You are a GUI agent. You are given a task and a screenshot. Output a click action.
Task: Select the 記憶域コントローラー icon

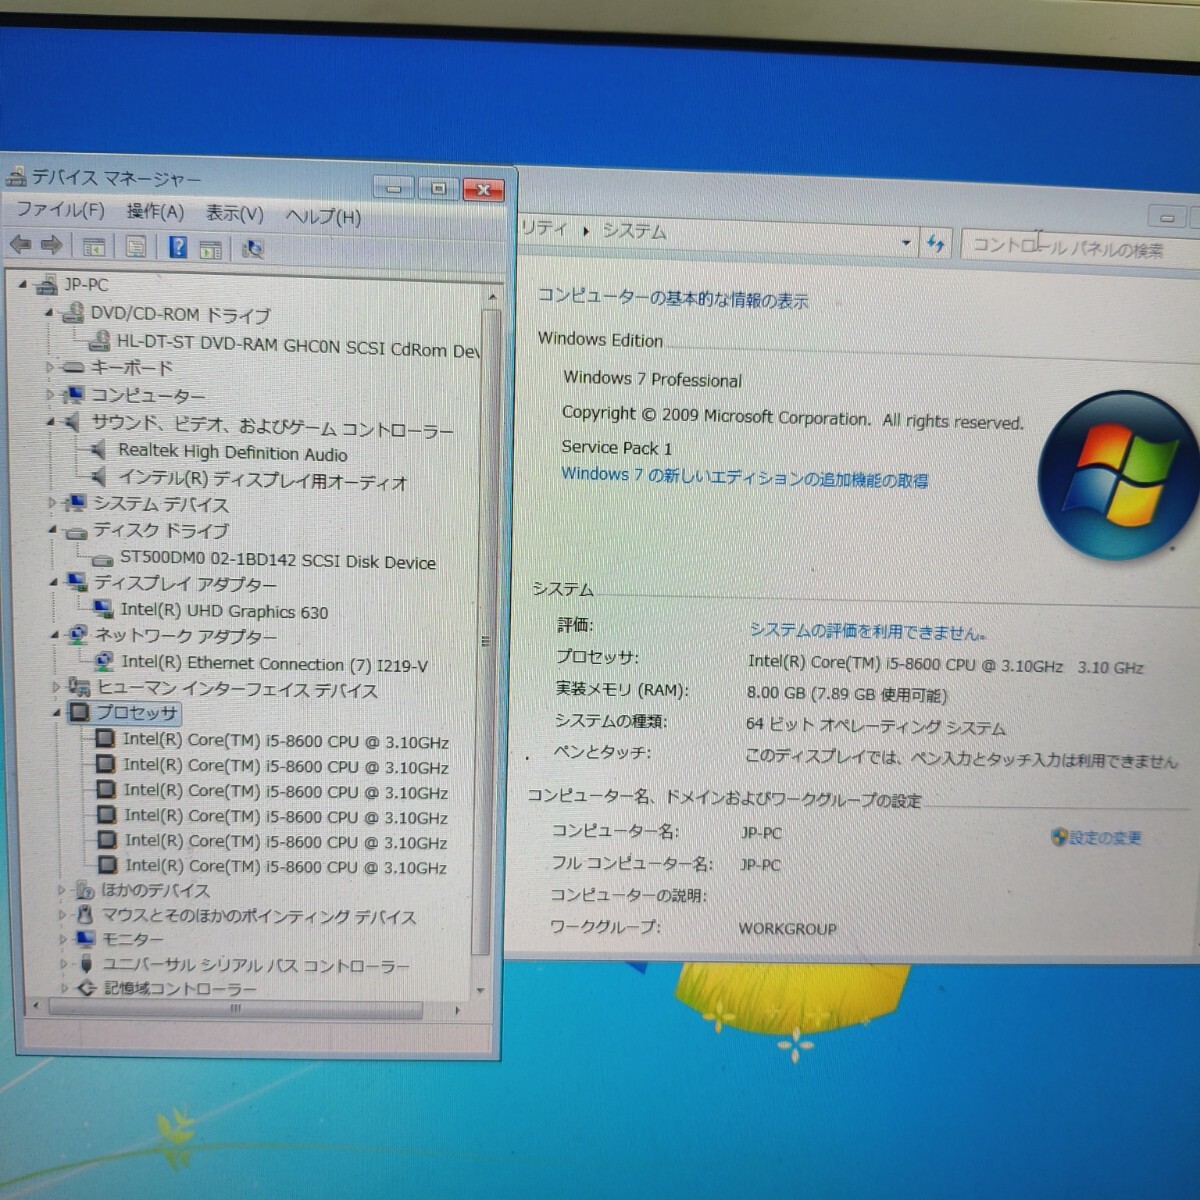[88, 988]
